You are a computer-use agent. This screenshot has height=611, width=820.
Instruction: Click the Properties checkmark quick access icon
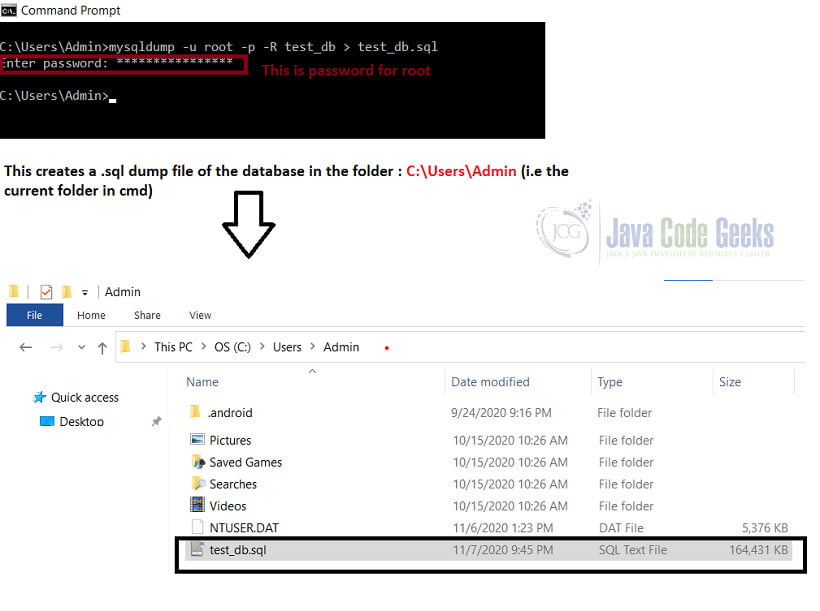click(x=46, y=292)
